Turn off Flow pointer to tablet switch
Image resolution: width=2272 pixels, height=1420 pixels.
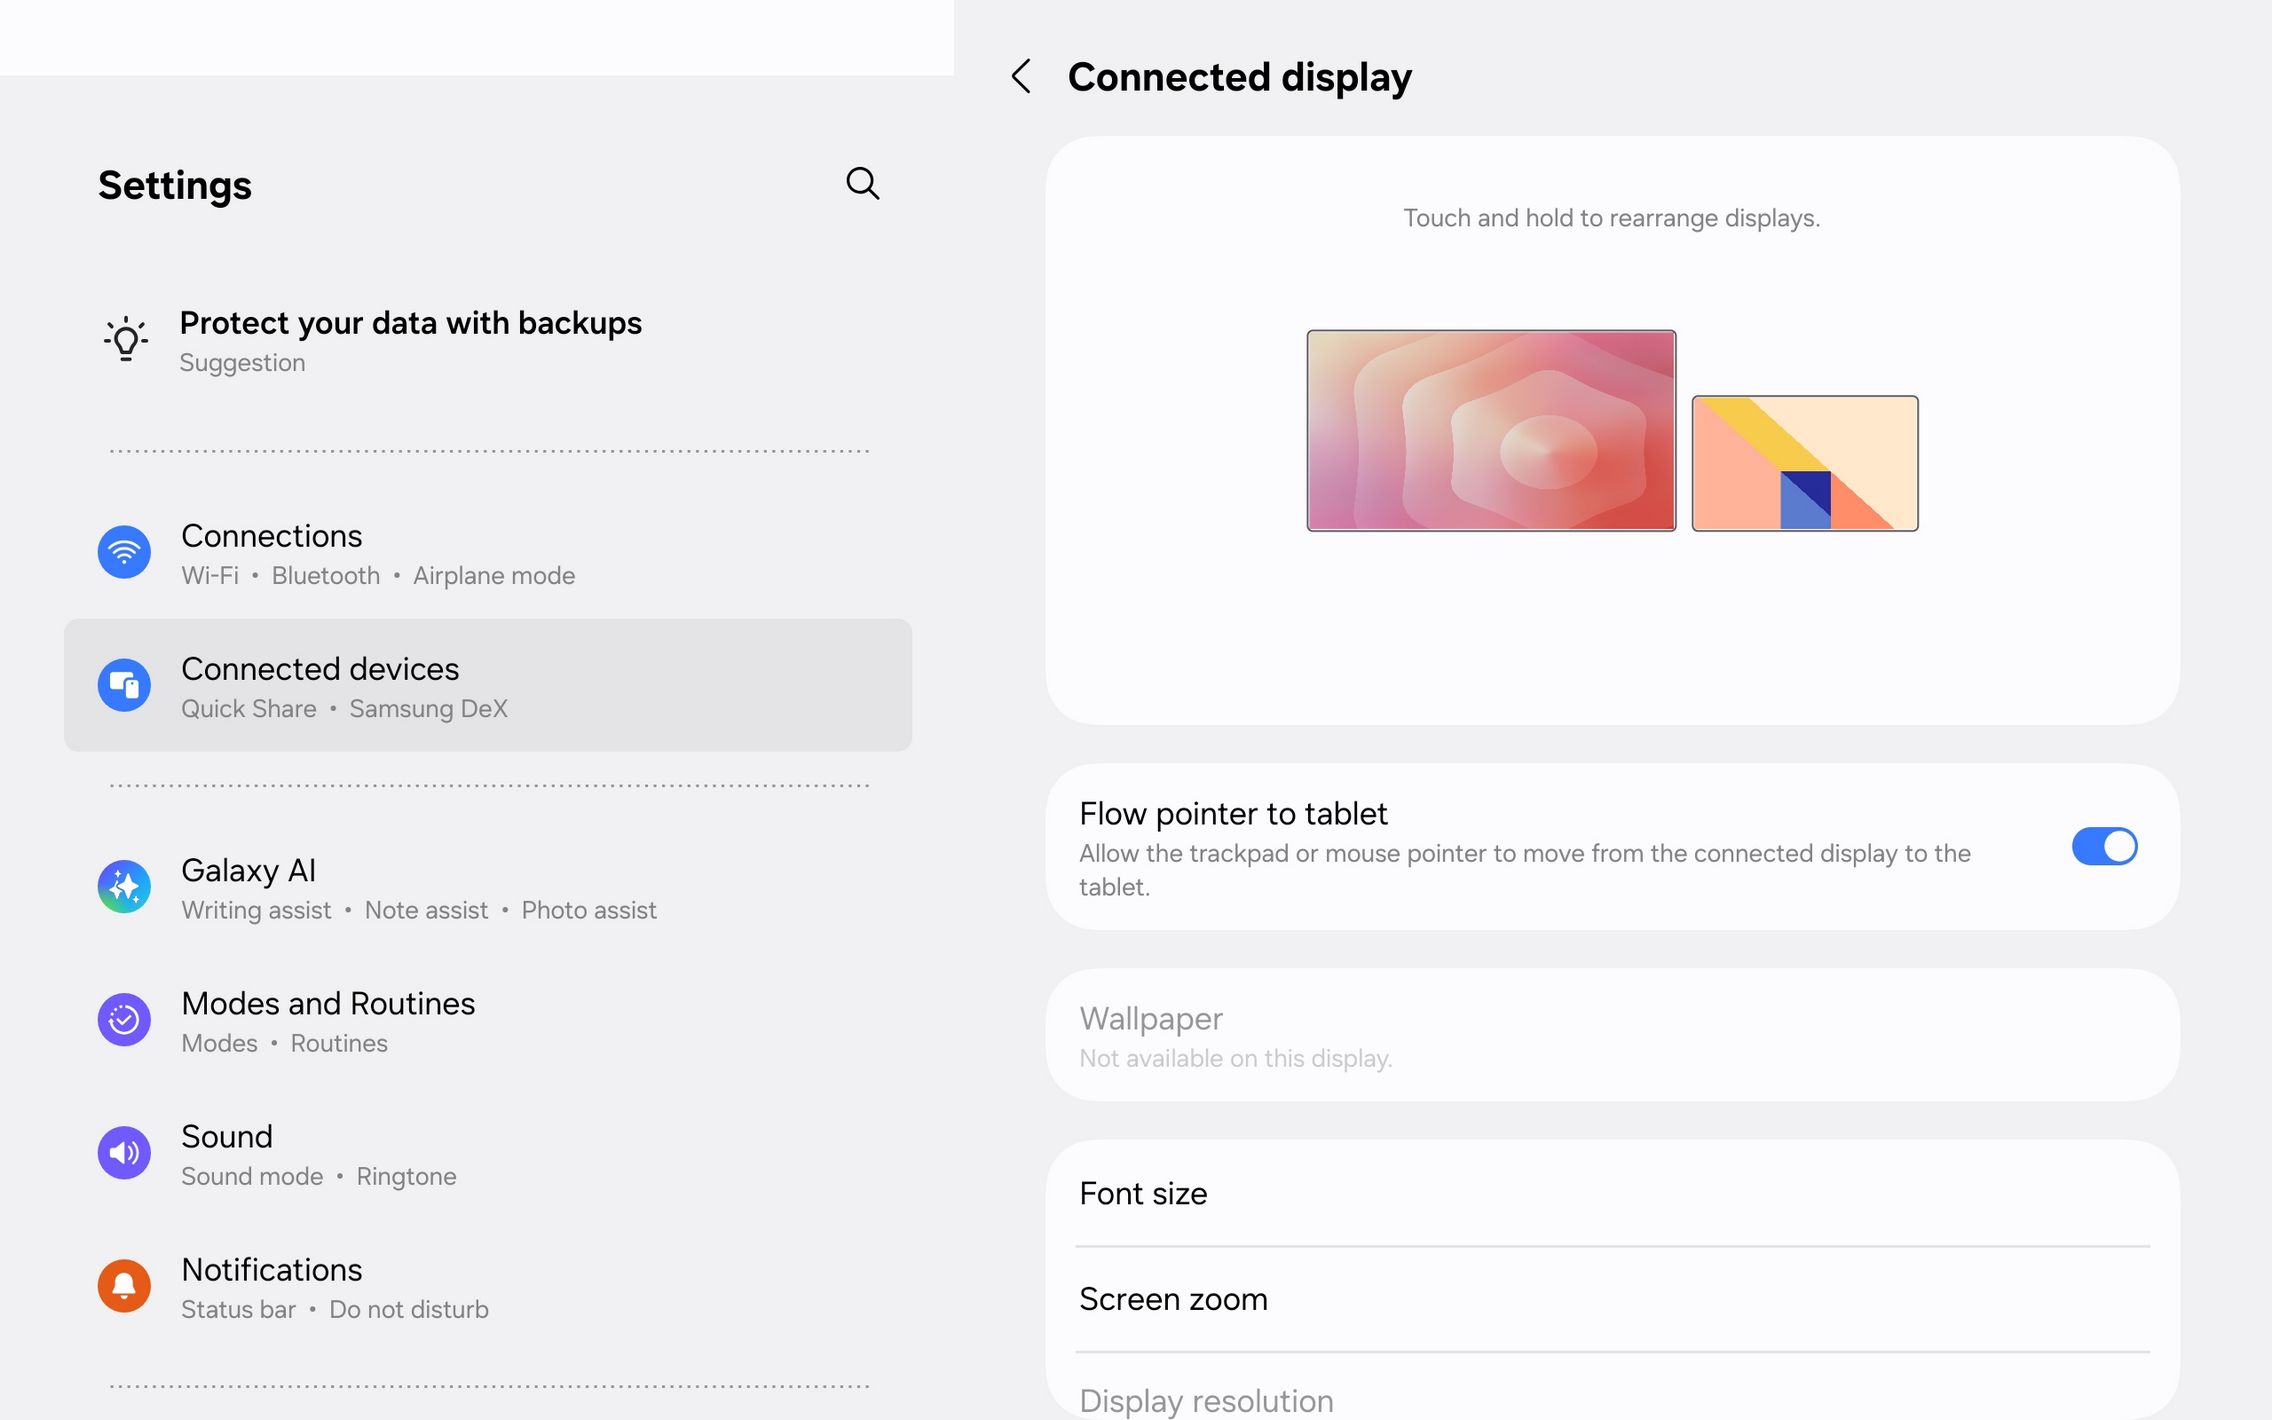point(2104,847)
